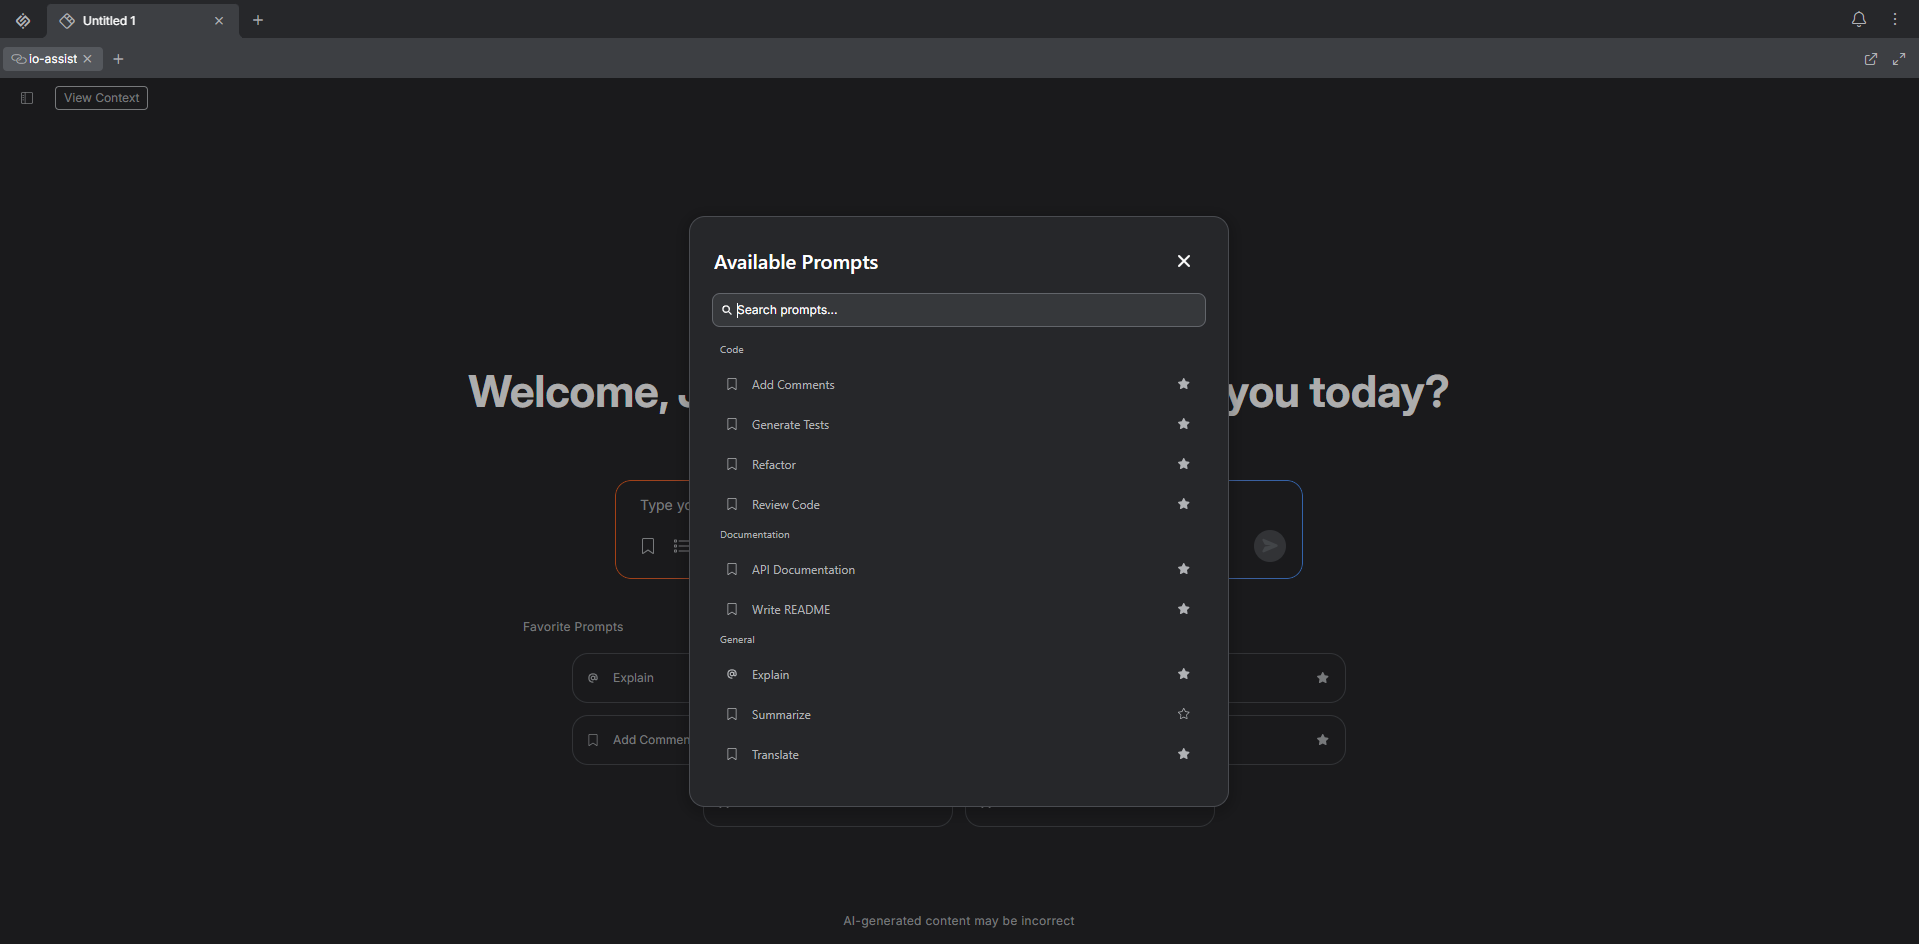Screen dimensions: 1919x944
Task: Select the Generate Tests prompt
Action: tap(958, 425)
